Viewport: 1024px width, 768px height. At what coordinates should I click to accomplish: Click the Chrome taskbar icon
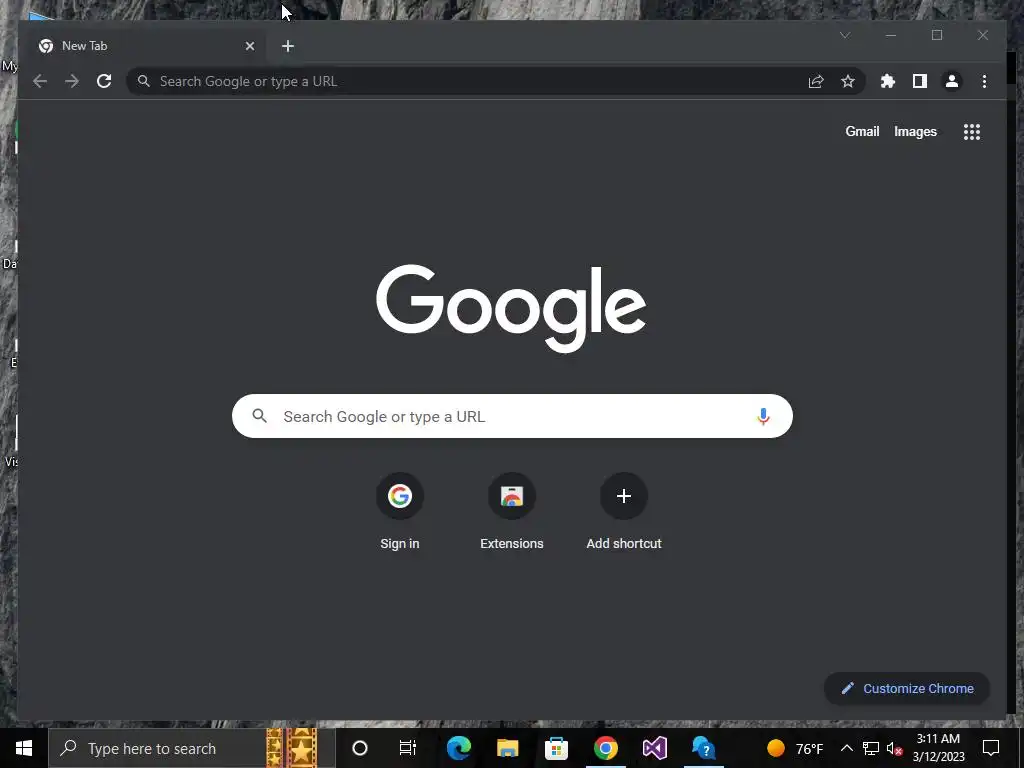(605, 748)
